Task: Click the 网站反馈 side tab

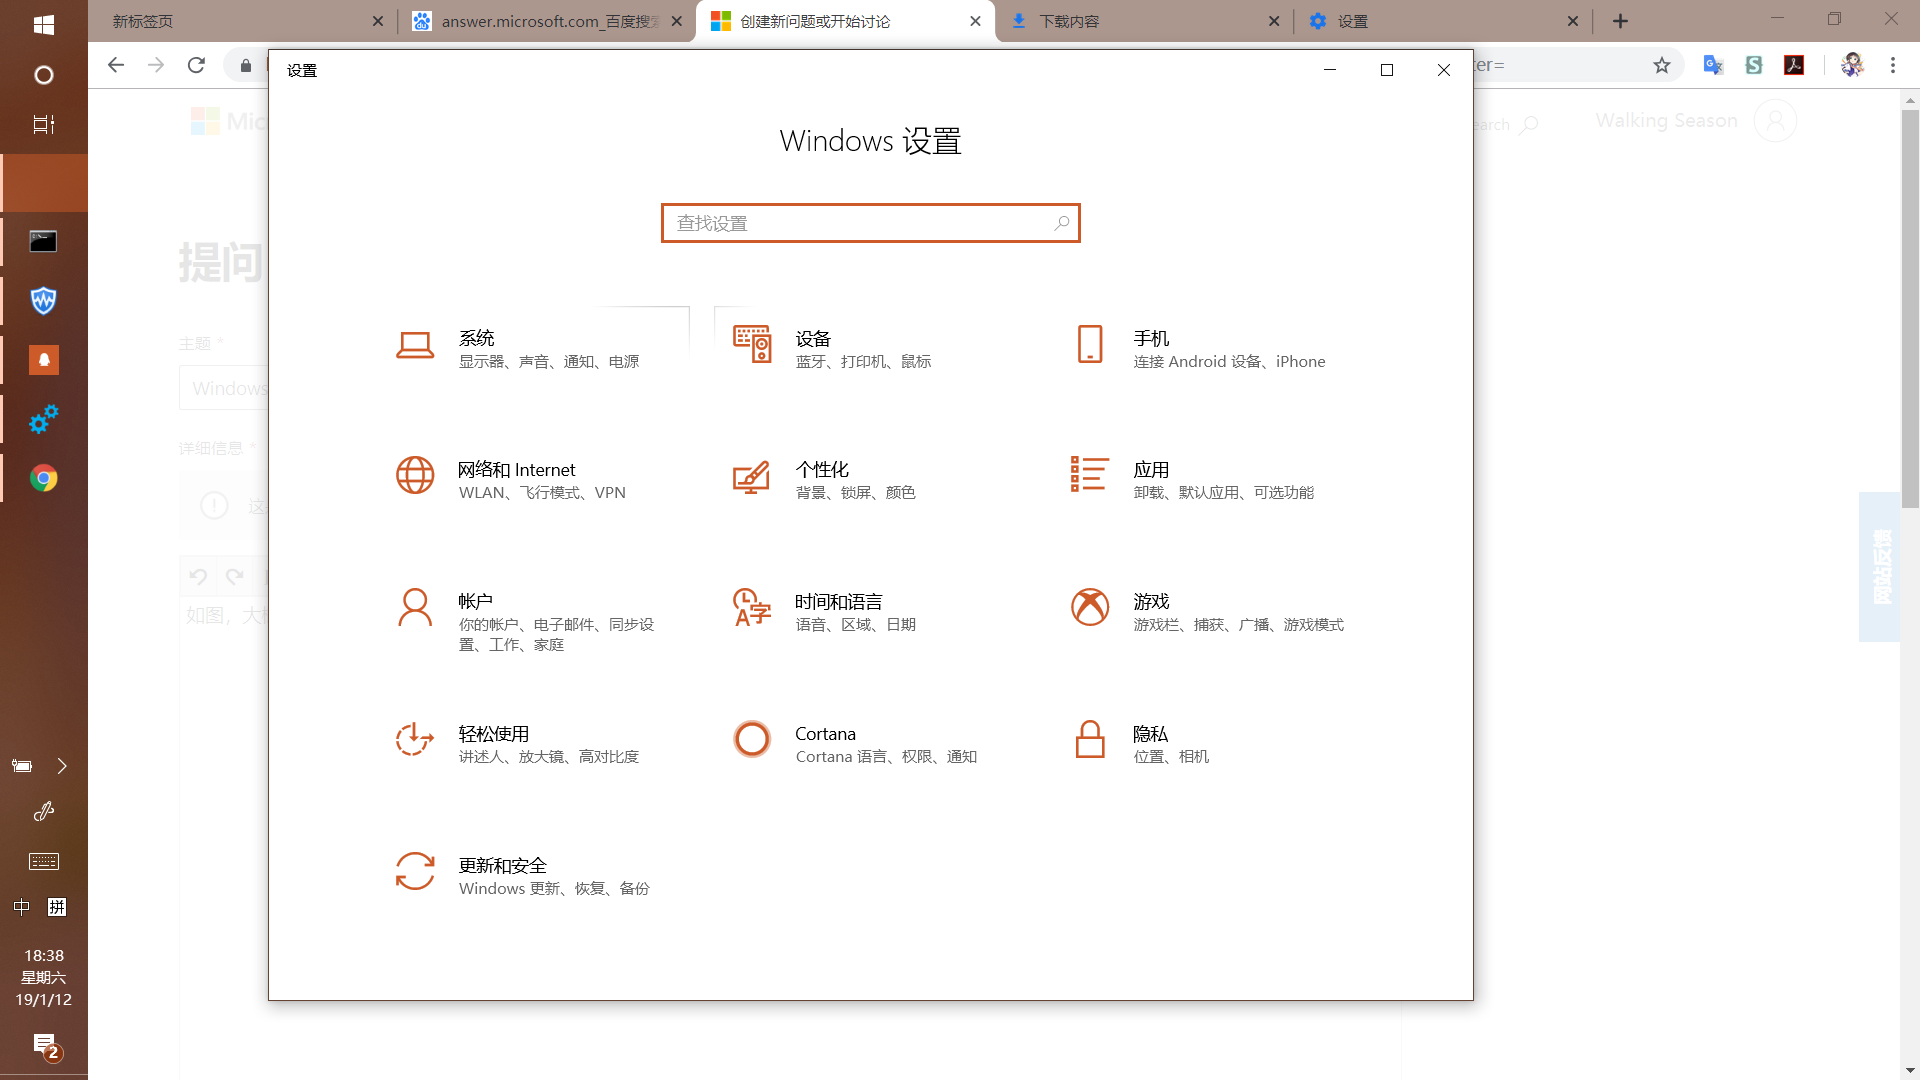Action: coord(1881,567)
